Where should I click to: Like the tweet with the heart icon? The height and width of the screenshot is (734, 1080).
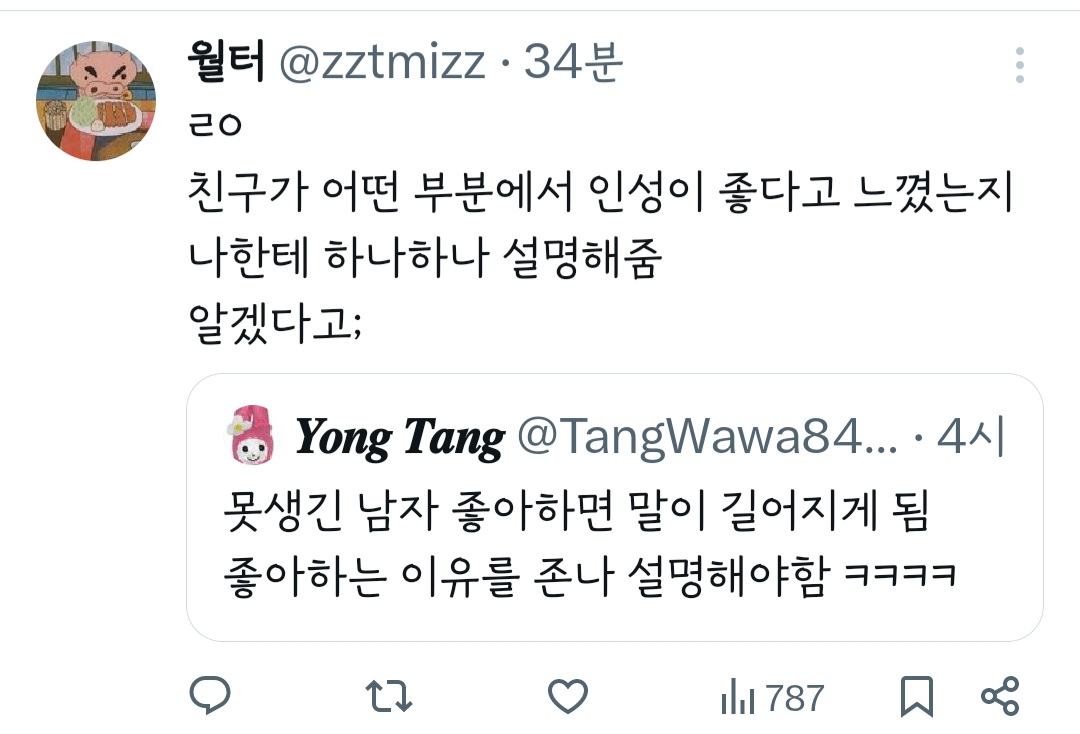click(x=568, y=696)
